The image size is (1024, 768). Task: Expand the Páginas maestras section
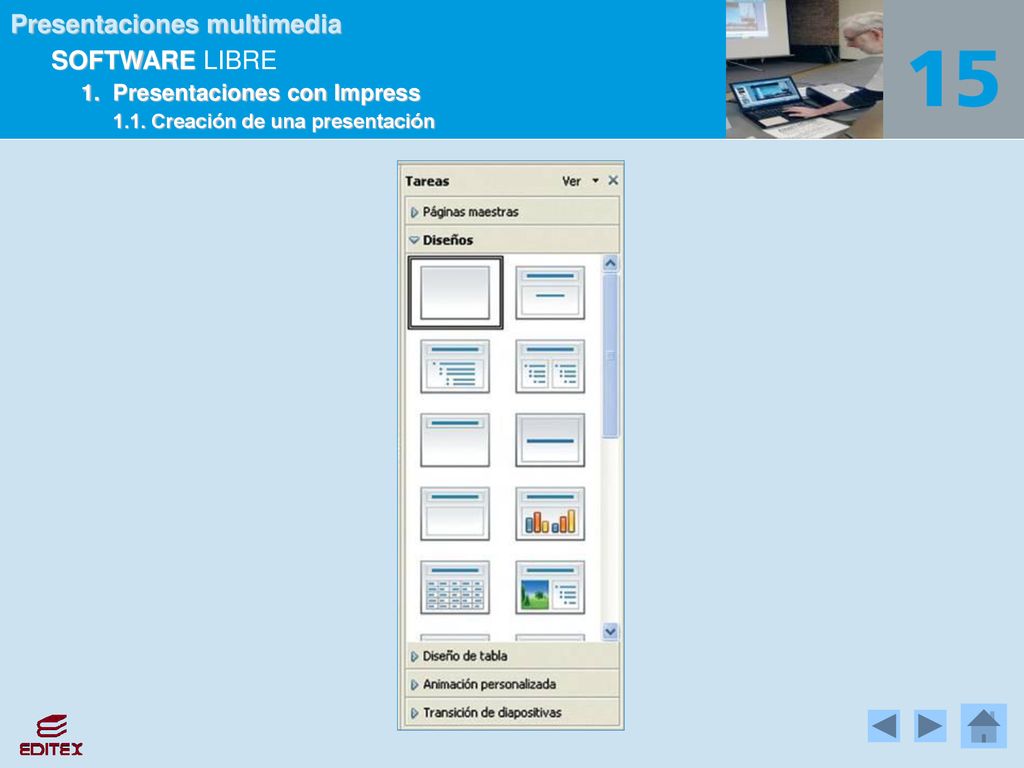tap(512, 212)
